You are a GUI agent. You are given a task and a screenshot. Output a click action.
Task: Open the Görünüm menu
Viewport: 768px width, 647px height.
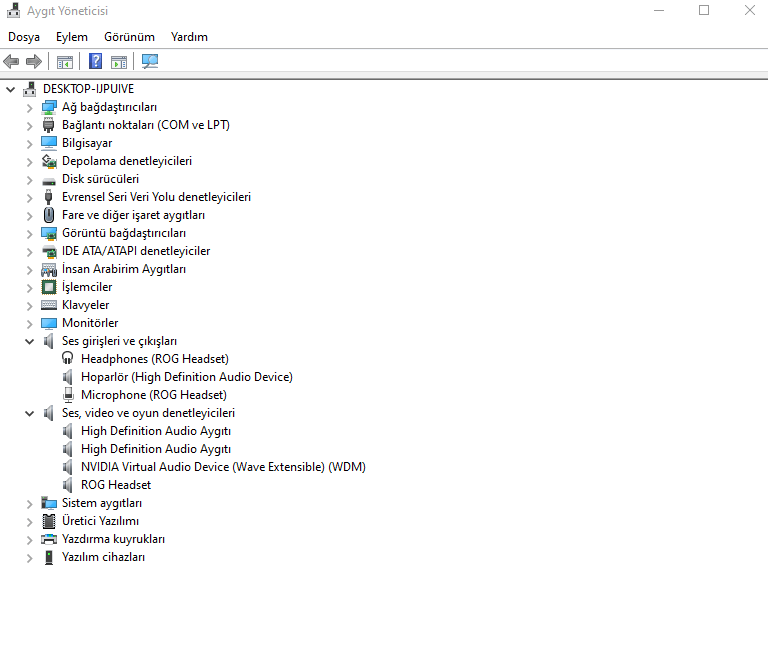click(129, 37)
